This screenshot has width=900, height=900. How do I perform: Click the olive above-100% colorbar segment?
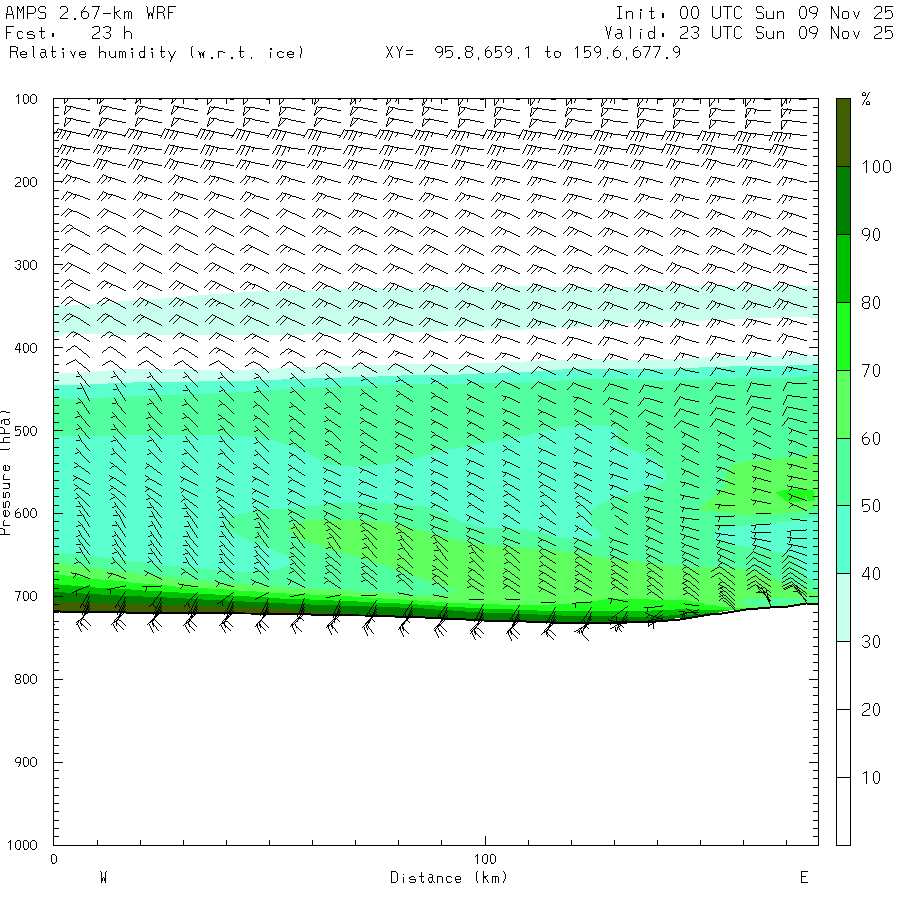coord(843,133)
